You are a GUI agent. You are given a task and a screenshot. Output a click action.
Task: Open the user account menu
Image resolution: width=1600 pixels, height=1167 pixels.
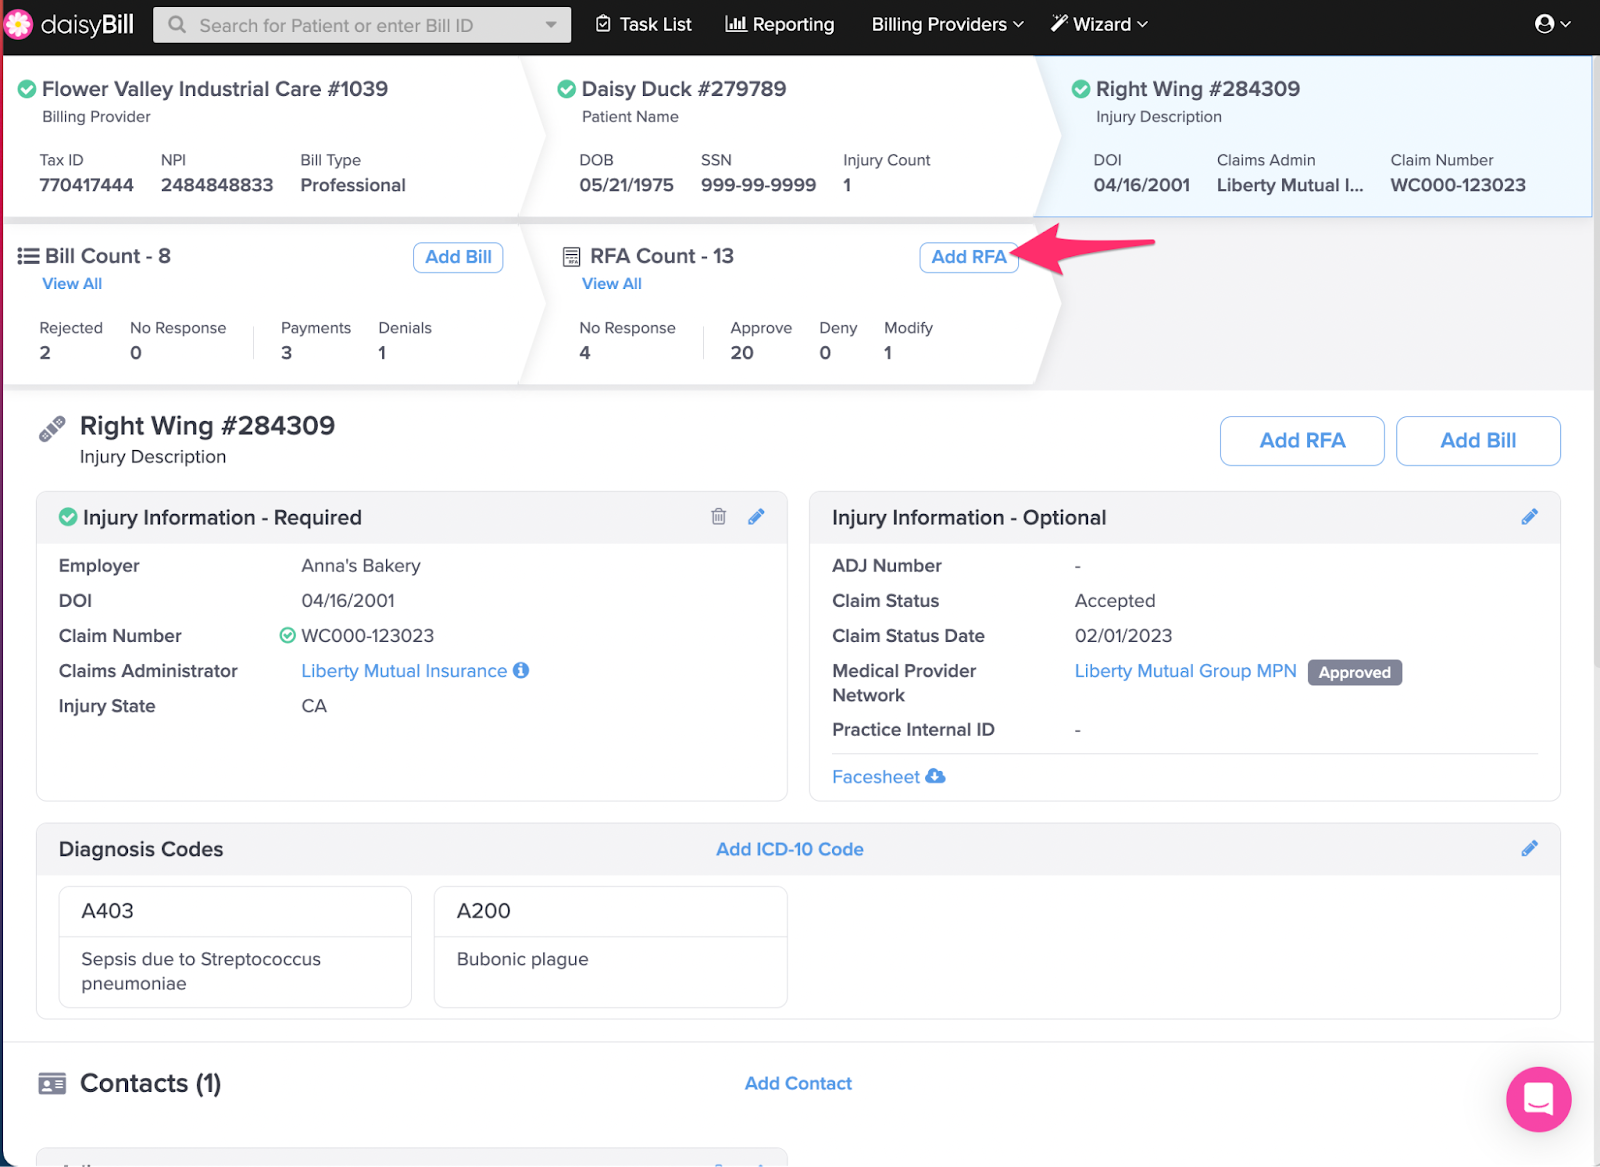point(1552,25)
